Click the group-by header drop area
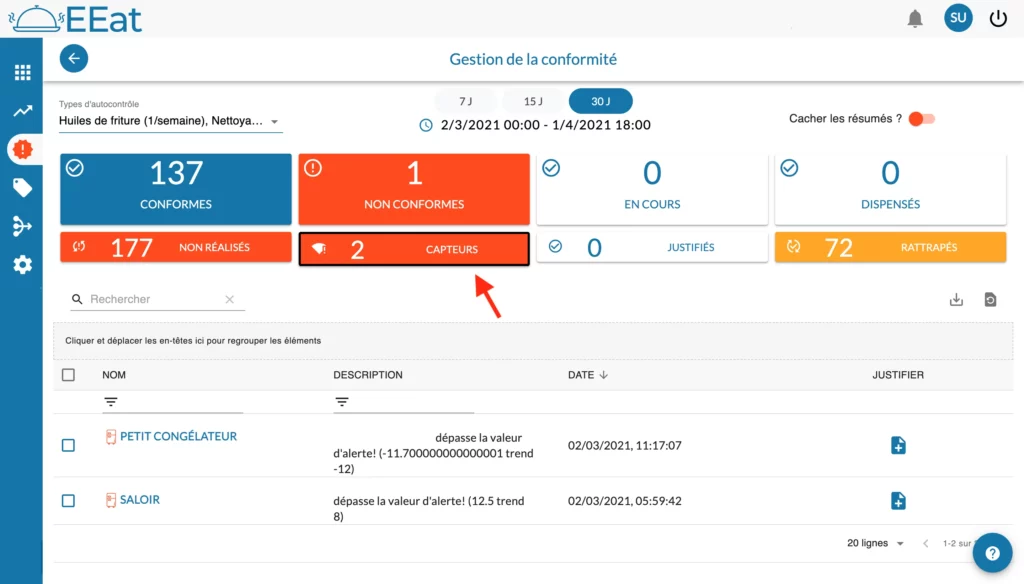 click(533, 341)
